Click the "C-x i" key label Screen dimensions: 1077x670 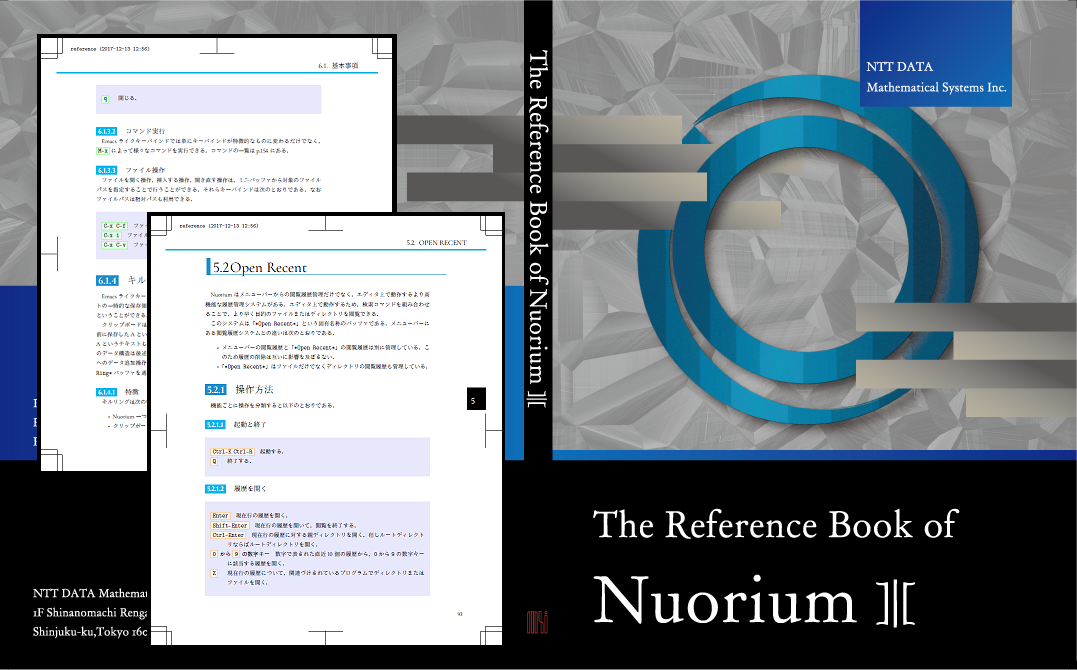111,236
